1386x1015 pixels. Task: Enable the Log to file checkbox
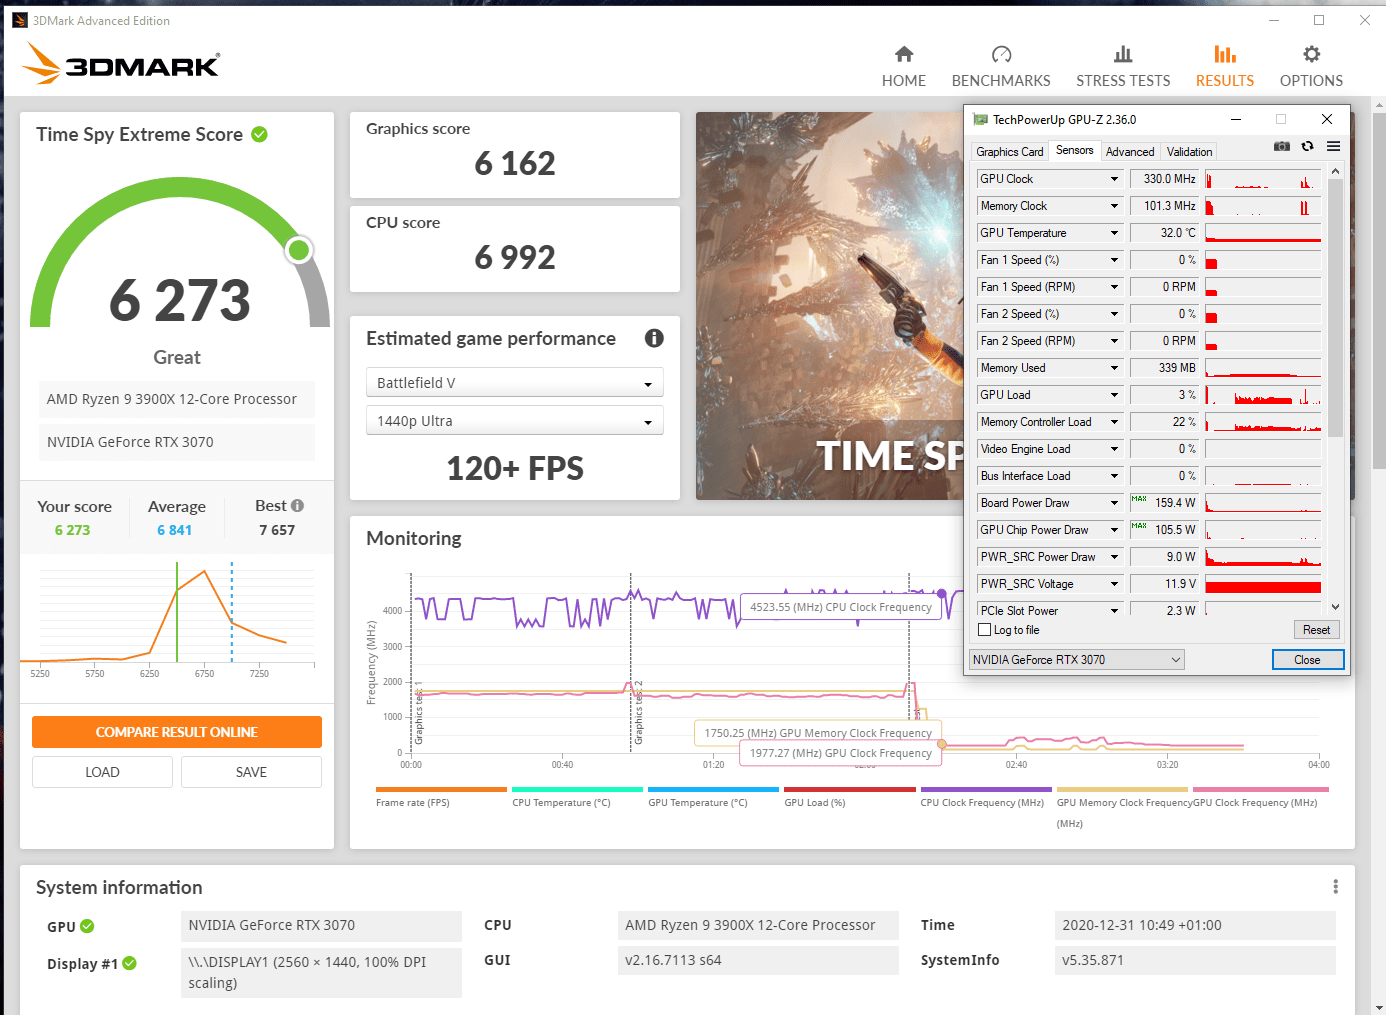click(984, 630)
